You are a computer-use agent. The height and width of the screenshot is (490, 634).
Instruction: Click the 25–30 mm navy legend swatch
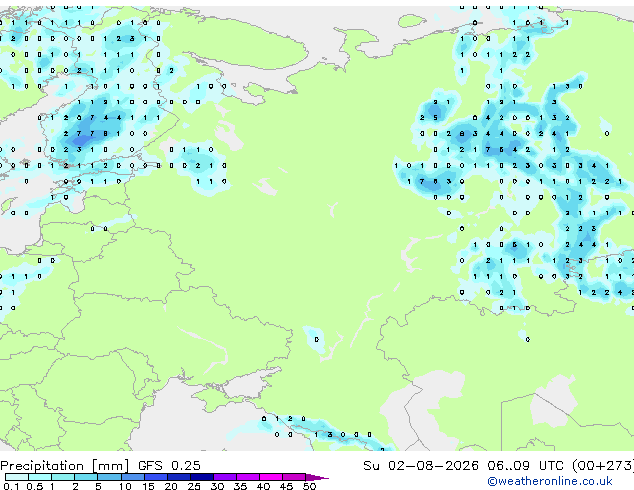201,477
